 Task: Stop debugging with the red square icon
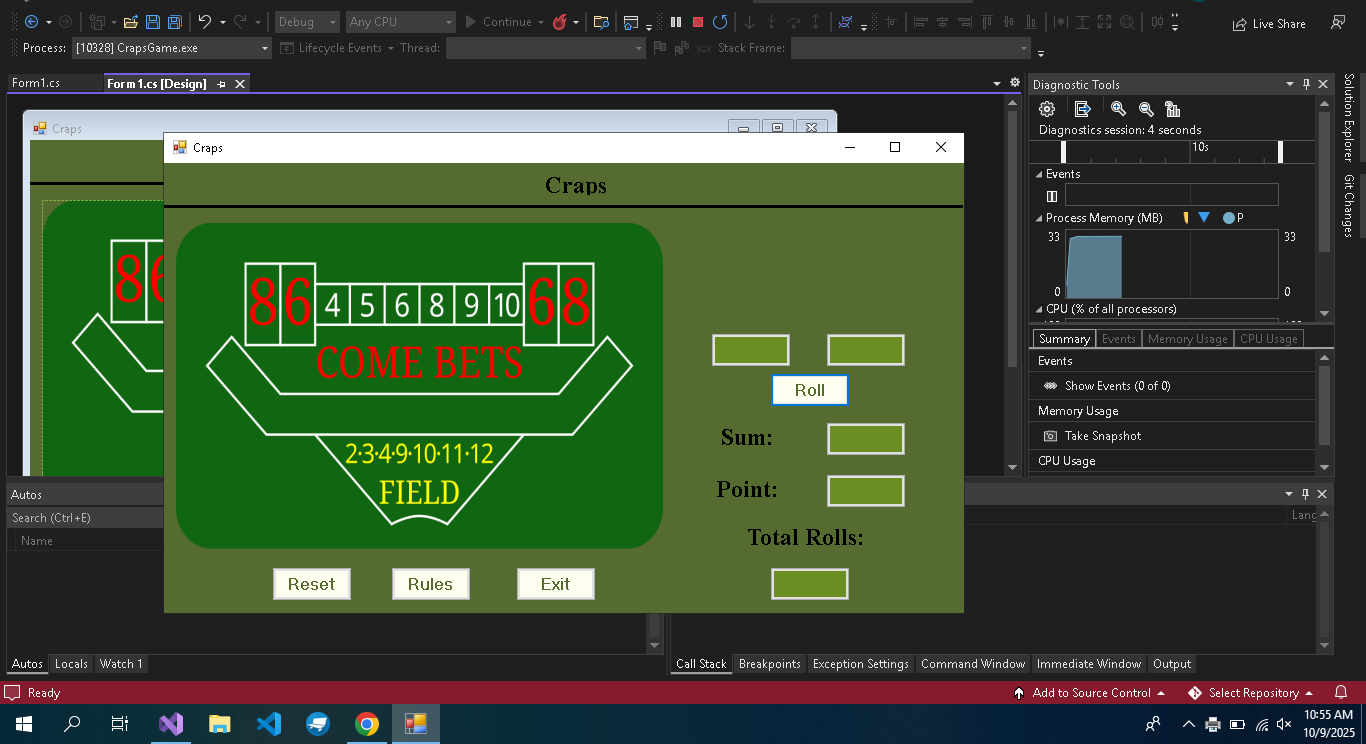(698, 22)
